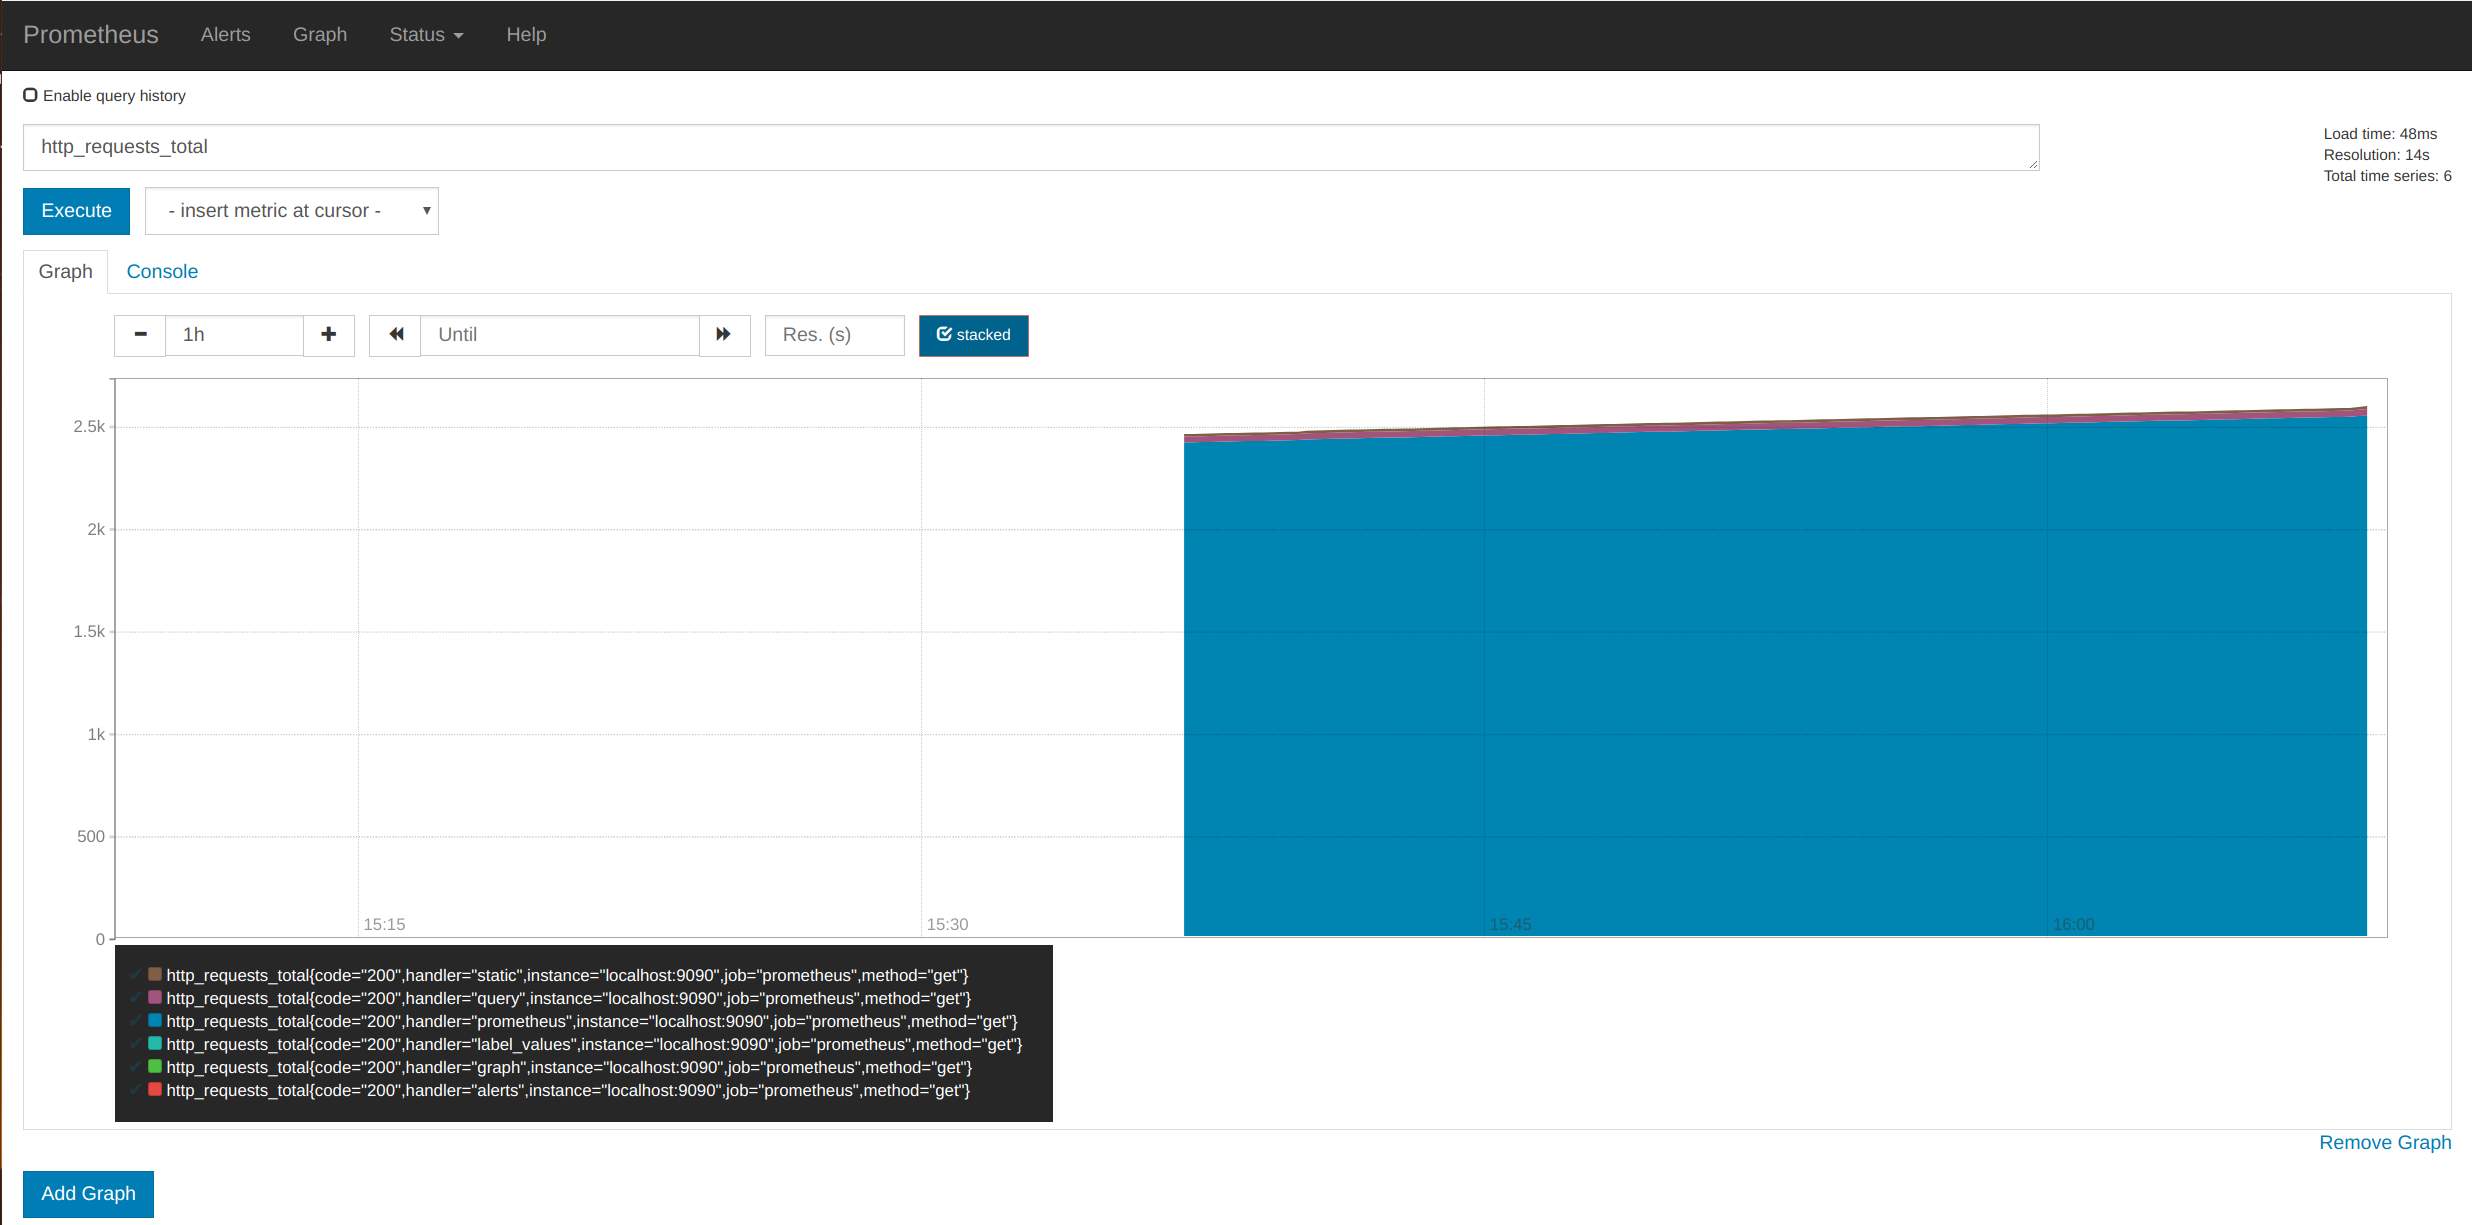
Task: Click the minus icon to decrease time range
Action: point(140,335)
